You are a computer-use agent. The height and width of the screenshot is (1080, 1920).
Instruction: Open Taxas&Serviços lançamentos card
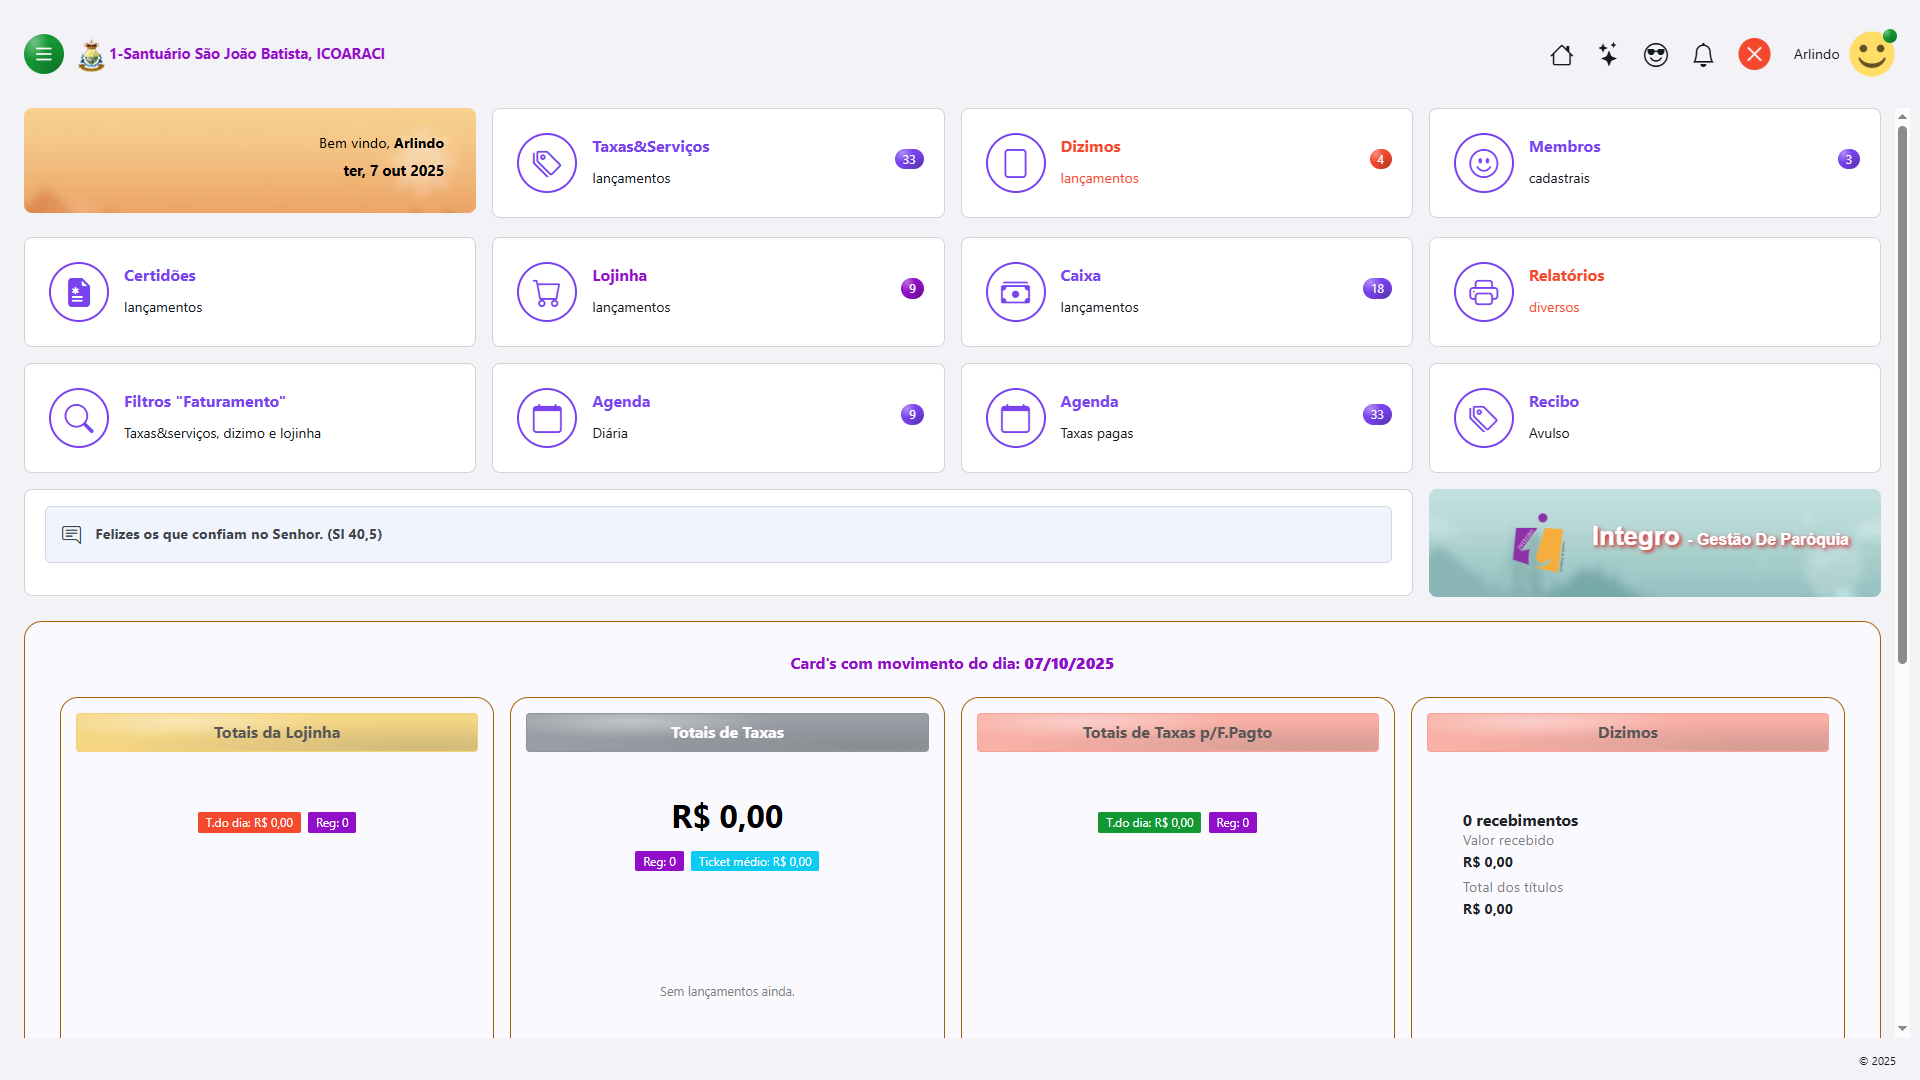point(718,163)
